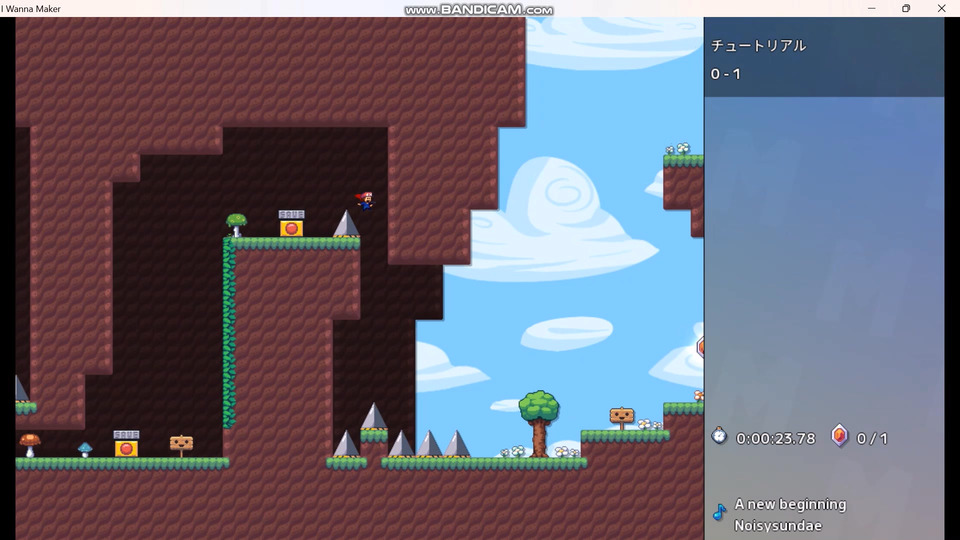Click the white flowers on the floating platform
Screen dimensions: 960x540
pyautogui.click(x=678, y=149)
